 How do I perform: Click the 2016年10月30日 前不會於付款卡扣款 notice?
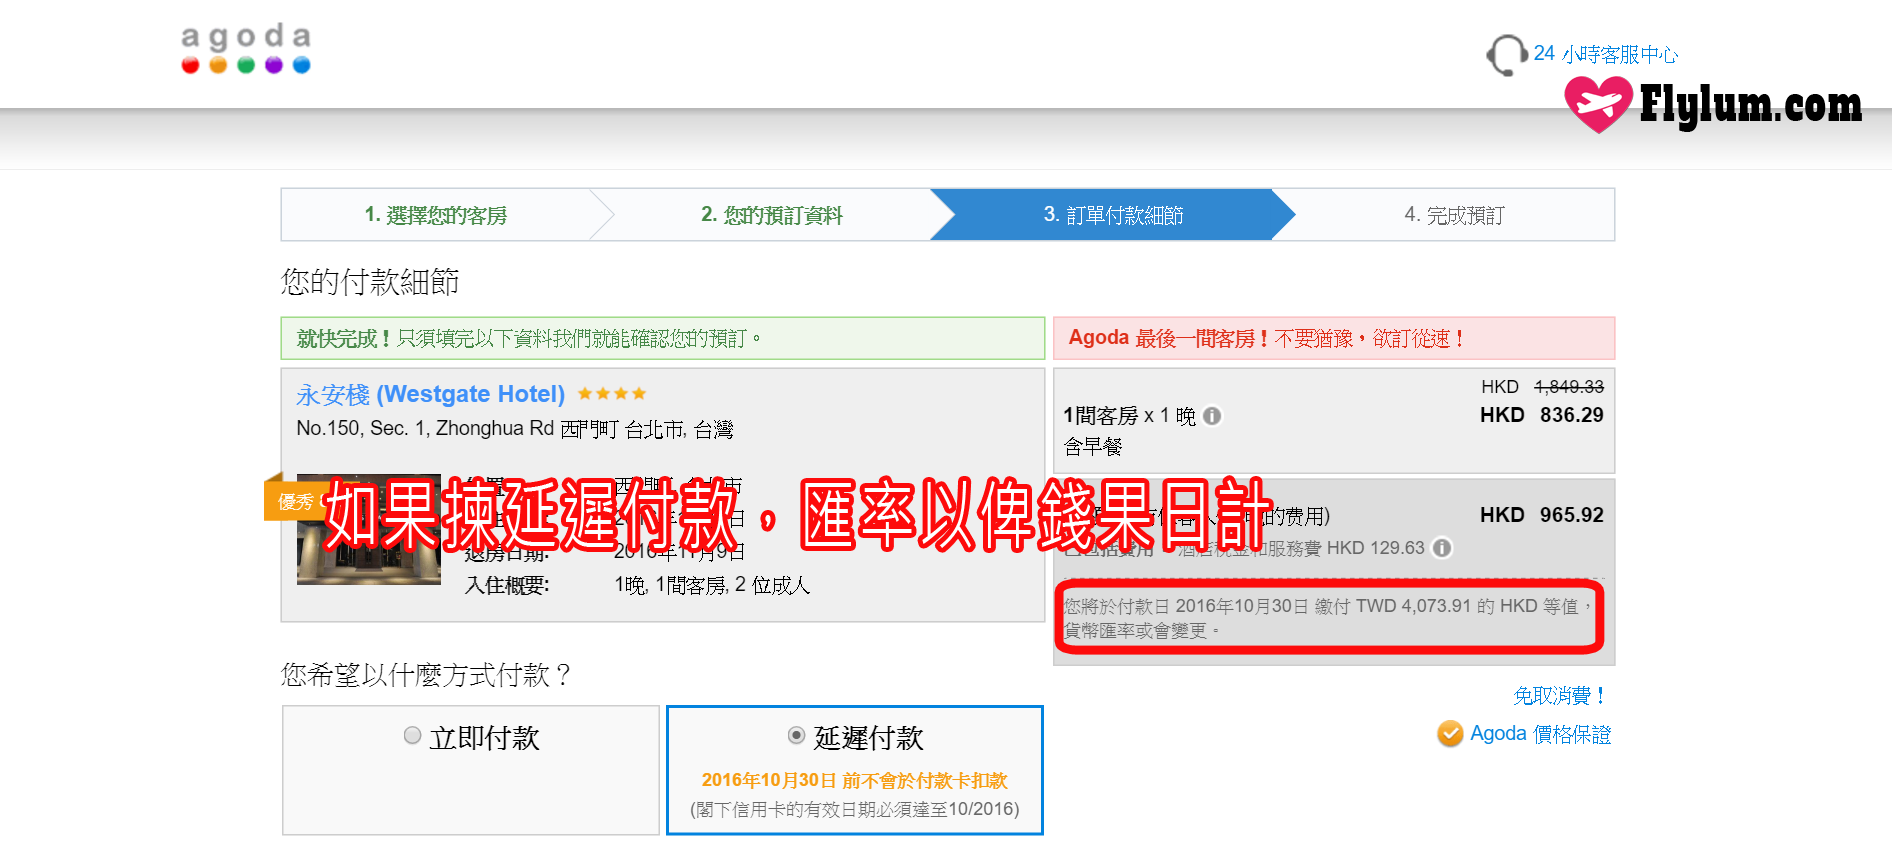pyautogui.click(x=854, y=781)
